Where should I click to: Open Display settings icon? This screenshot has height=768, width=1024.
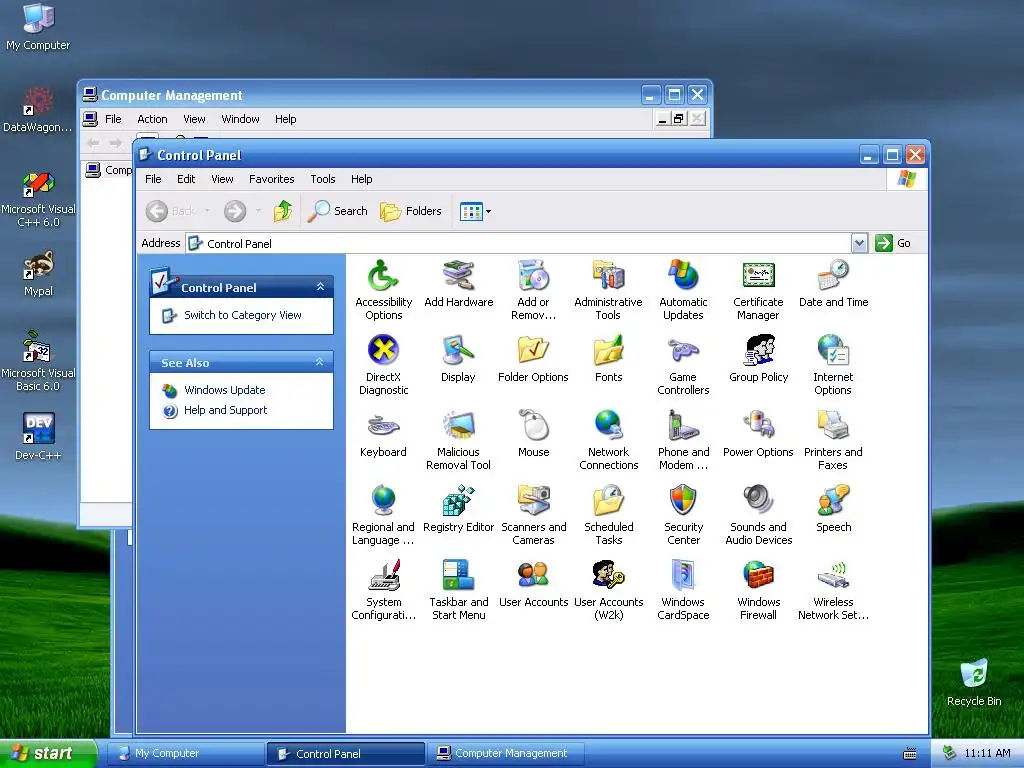[x=458, y=359]
